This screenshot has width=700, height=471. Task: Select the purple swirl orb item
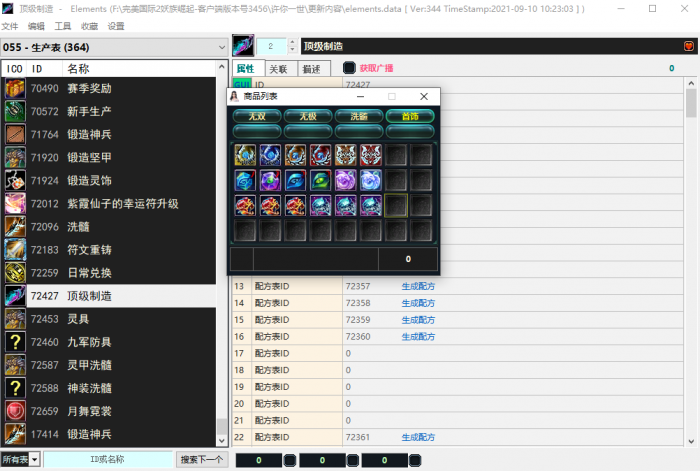coord(346,180)
